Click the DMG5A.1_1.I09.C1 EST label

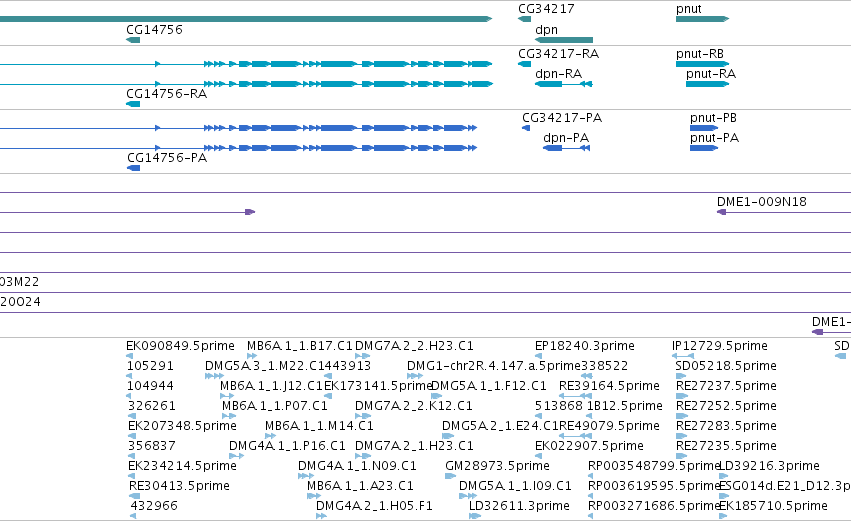tap(515, 486)
